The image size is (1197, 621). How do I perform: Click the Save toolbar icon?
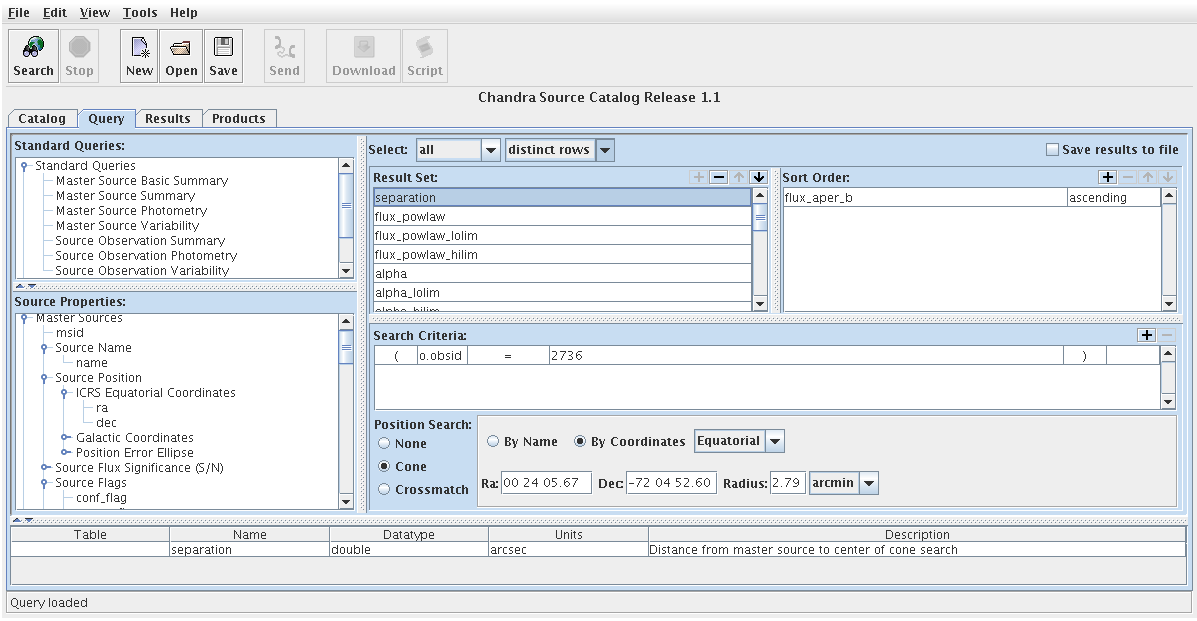[223, 56]
